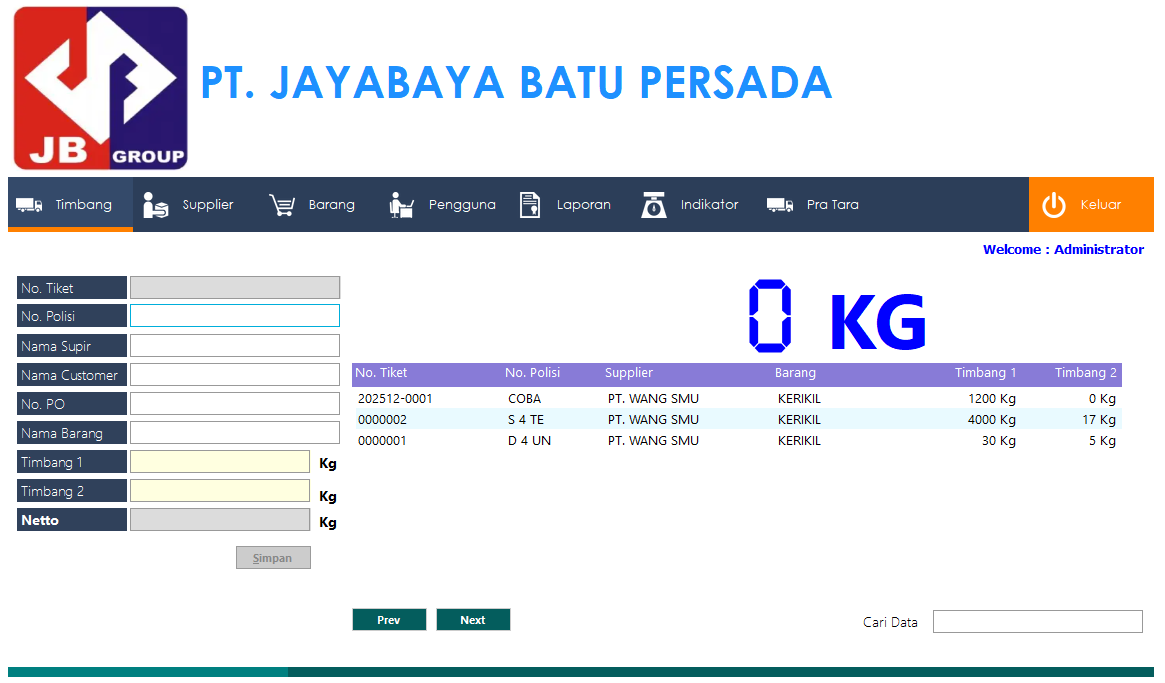This screenshot has width=1165, height=683.
Task: Go to the Barang menu
Action: click(312, 204)
